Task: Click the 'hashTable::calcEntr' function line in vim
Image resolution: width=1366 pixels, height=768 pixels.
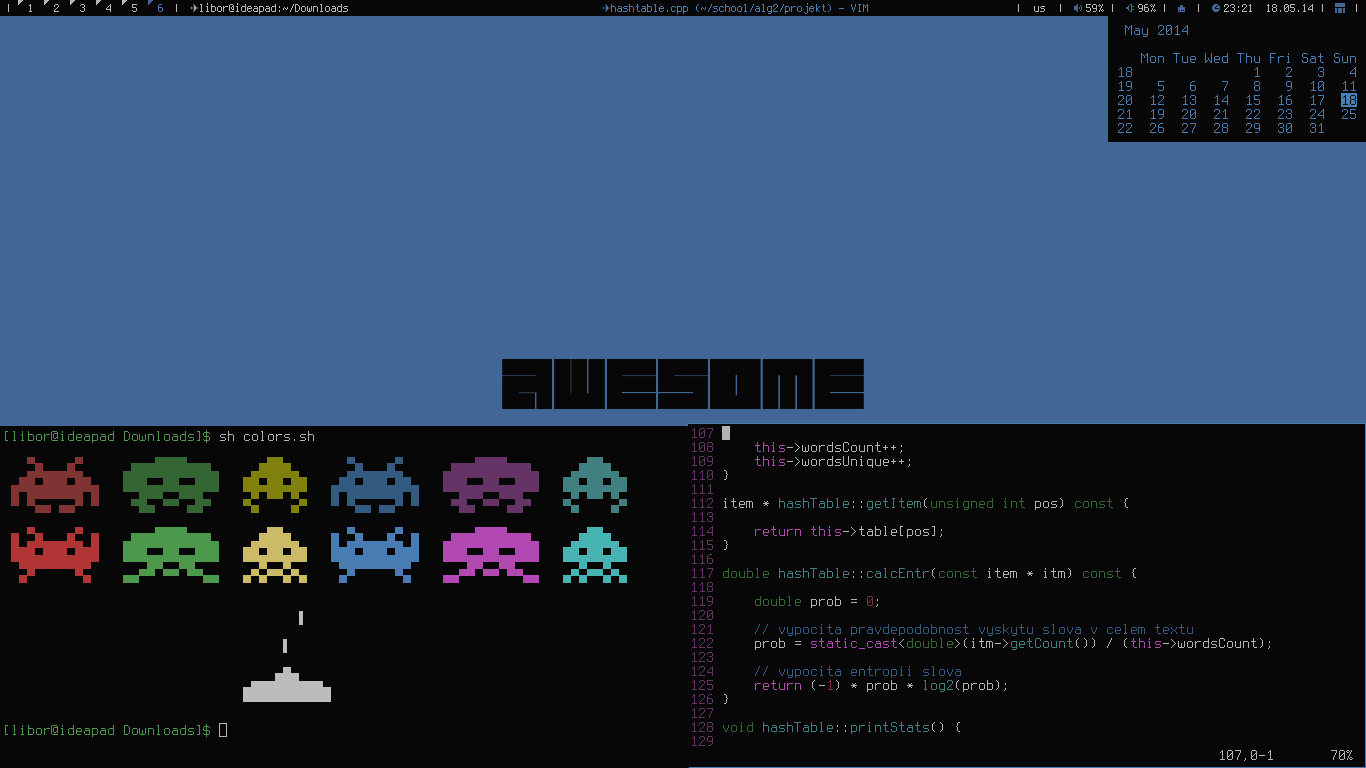Action: (929, 573)
